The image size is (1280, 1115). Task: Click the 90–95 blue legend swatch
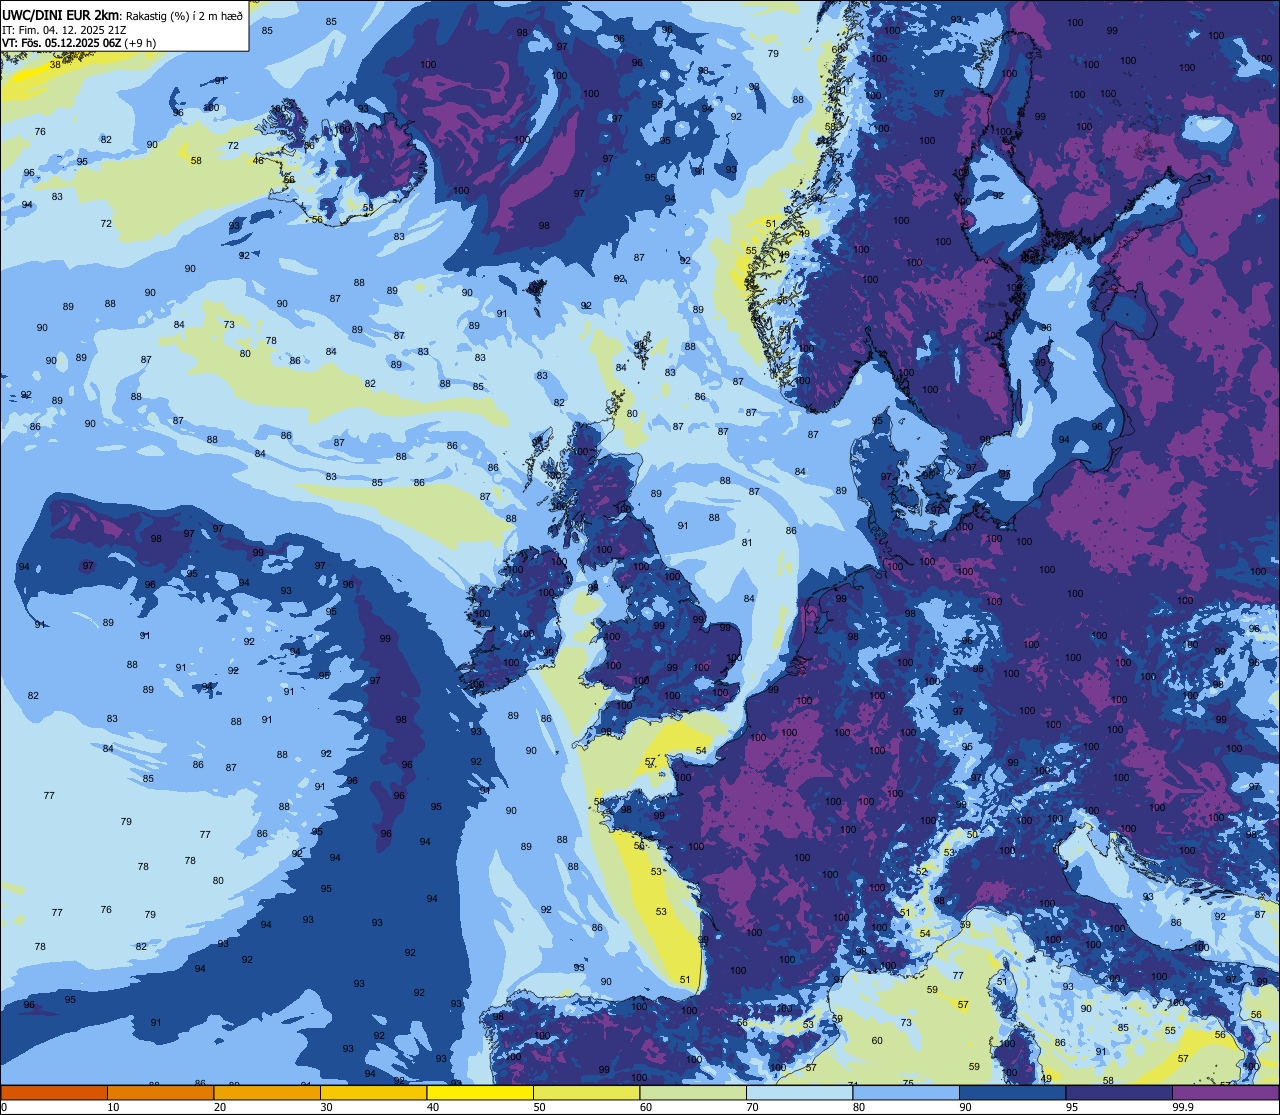point(1012,1092)
